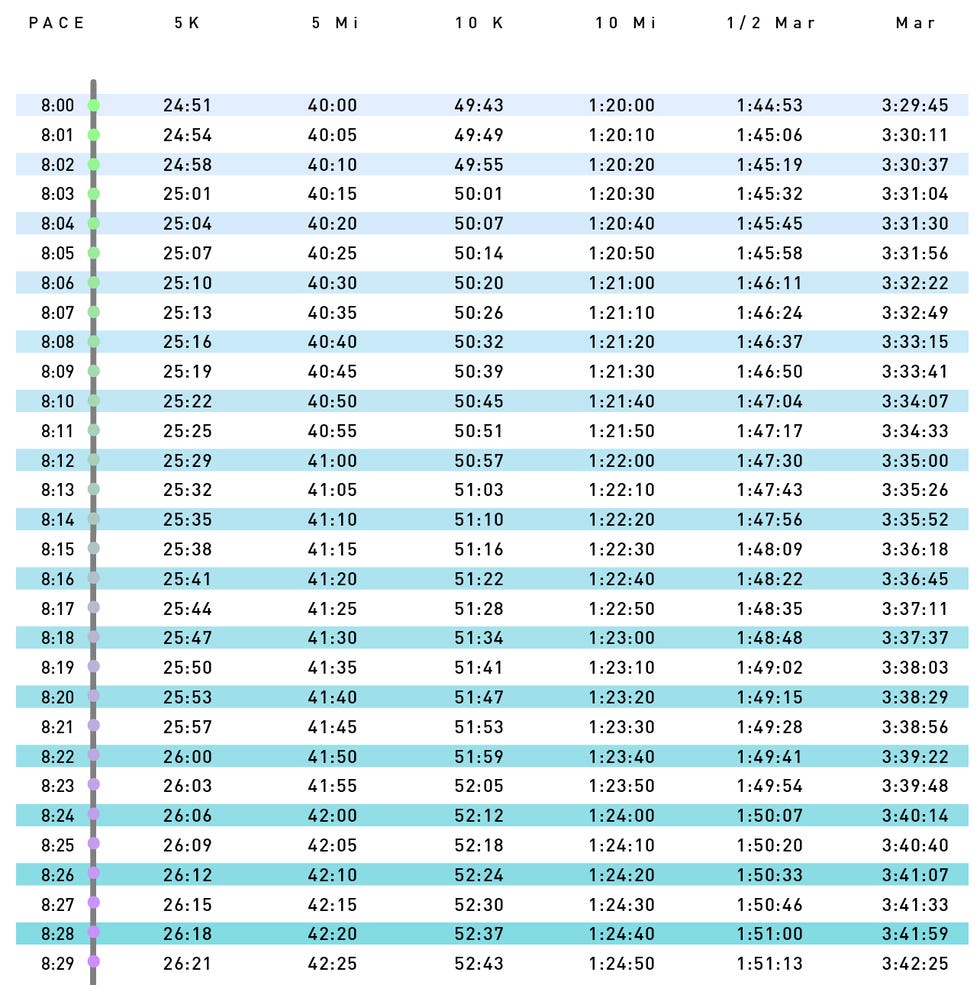Click the purple dot beside pace 8:25

coord(94,844)
